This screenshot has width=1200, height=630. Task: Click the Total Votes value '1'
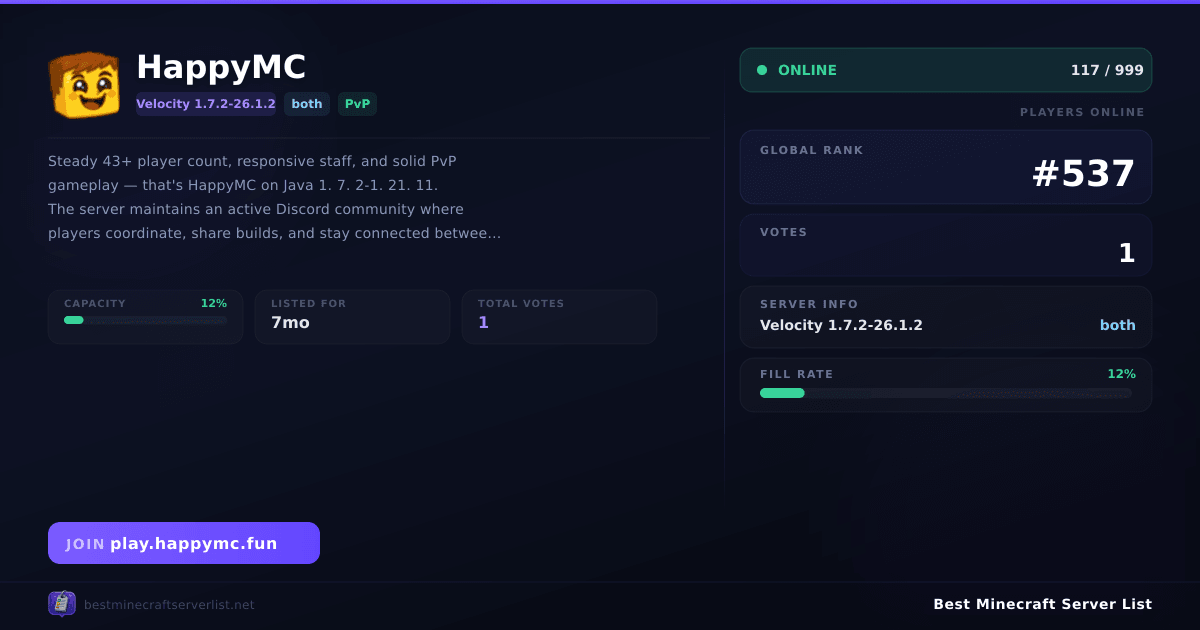483,322
